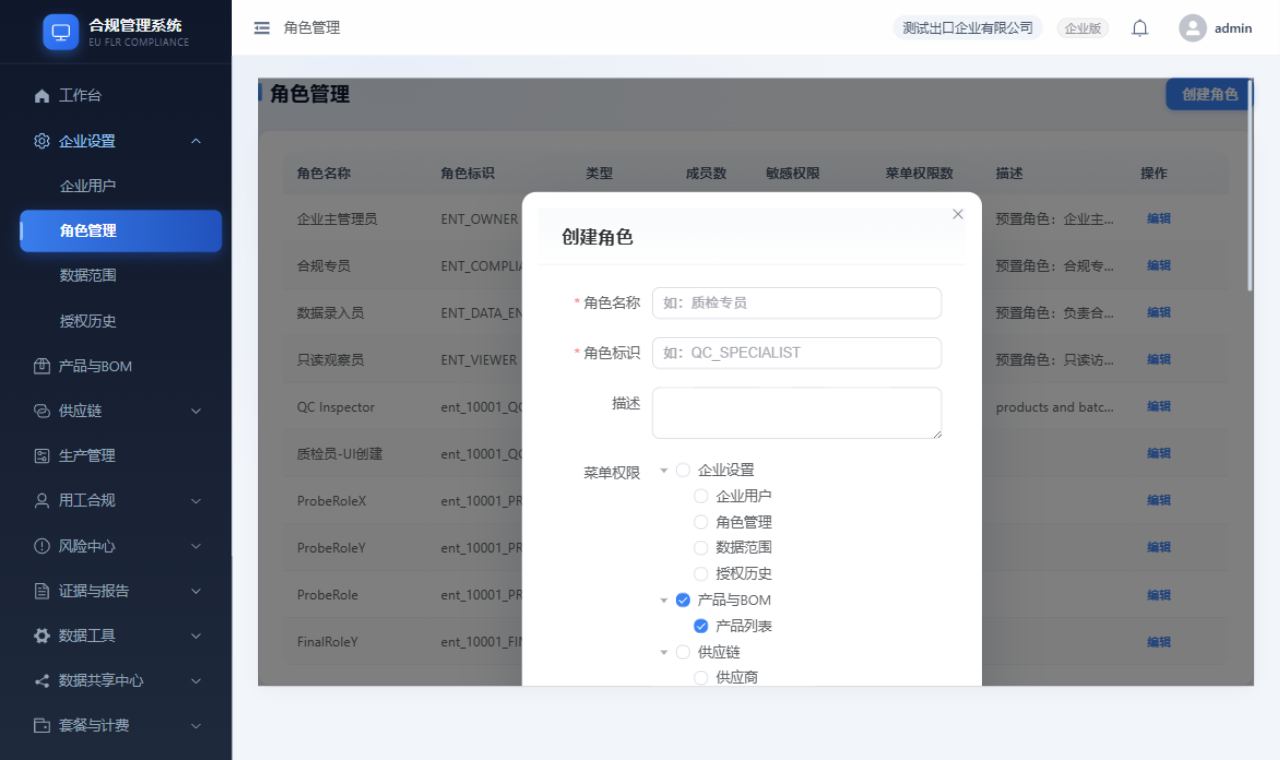The width and height of the screenshot is (1280, 760).
Task: Click the sidebar collapse hamburger icon
Action: [262, 28]
